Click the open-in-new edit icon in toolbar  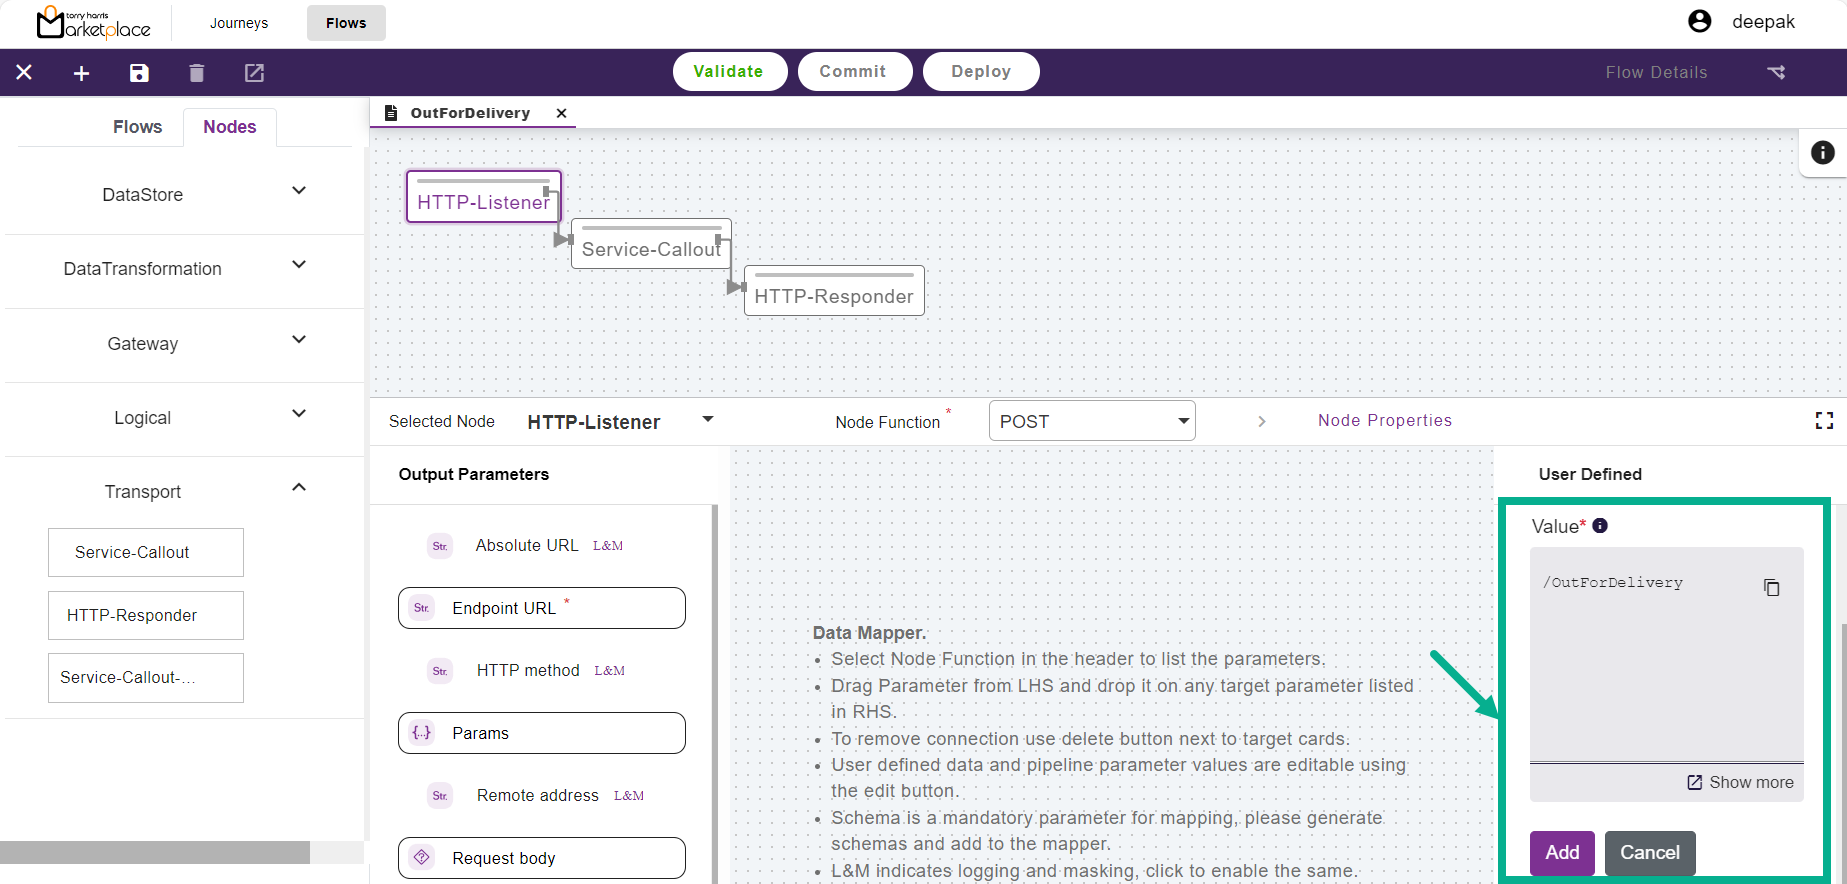254,73
